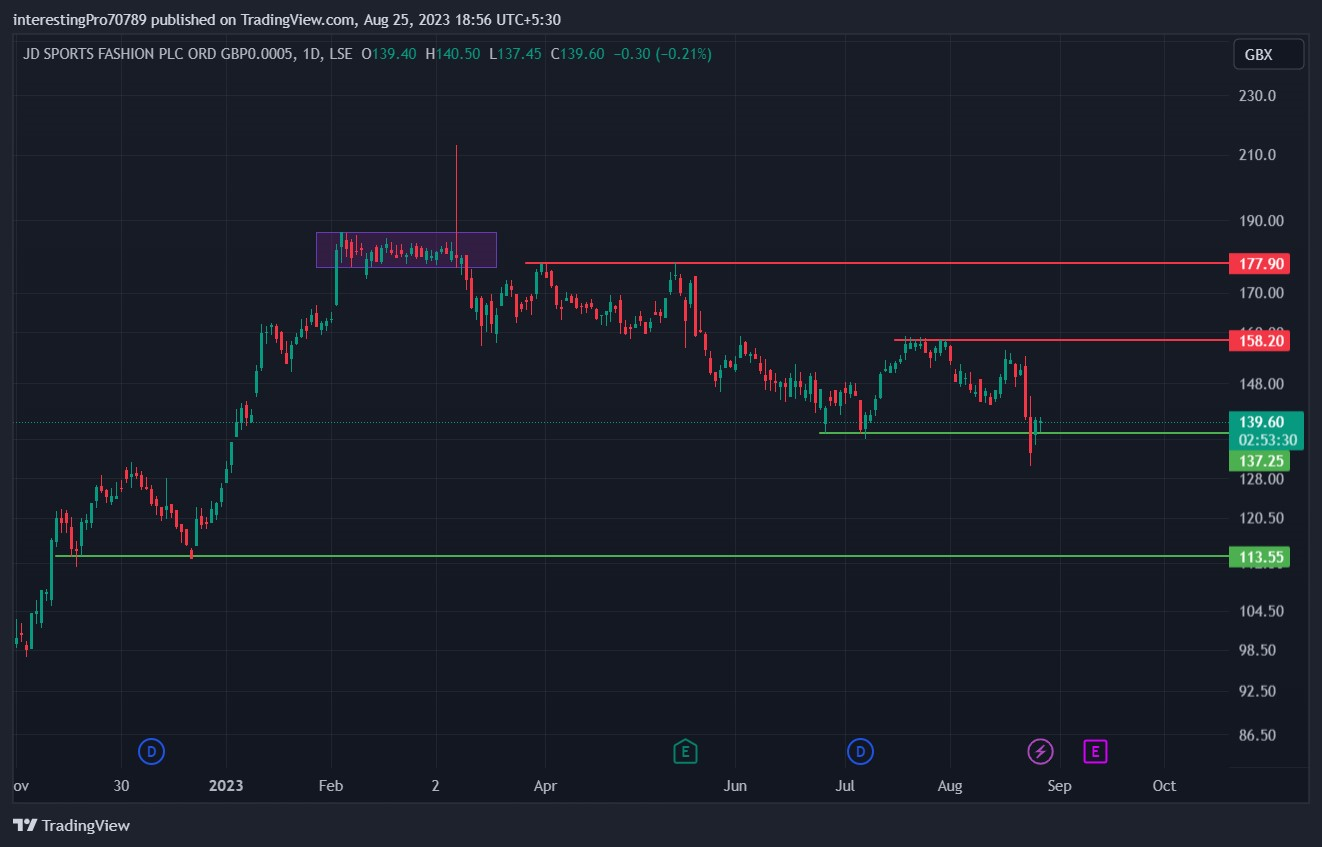Click the red 177.90 price label
The image size is (1322, 847).
[x=1259, y=264]
